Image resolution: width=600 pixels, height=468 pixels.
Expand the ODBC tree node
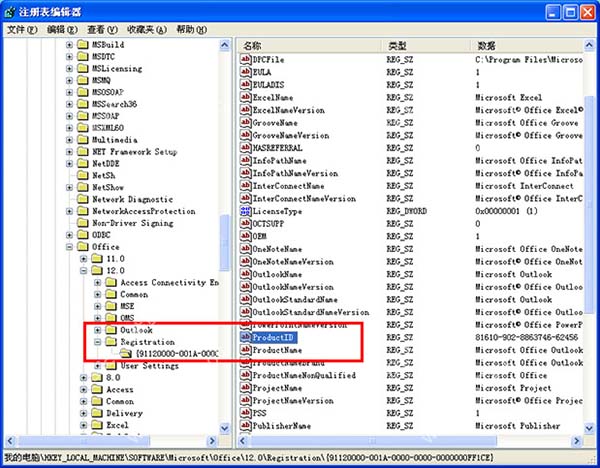click(x=69, y=235)
